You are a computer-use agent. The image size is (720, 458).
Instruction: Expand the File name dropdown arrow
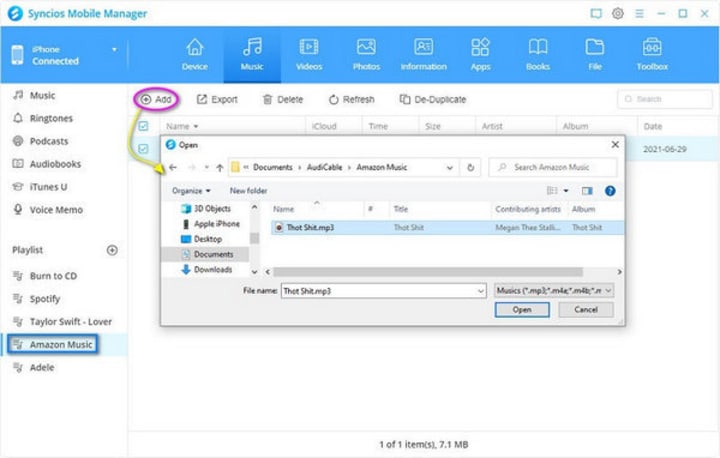[x=480, y=291]
